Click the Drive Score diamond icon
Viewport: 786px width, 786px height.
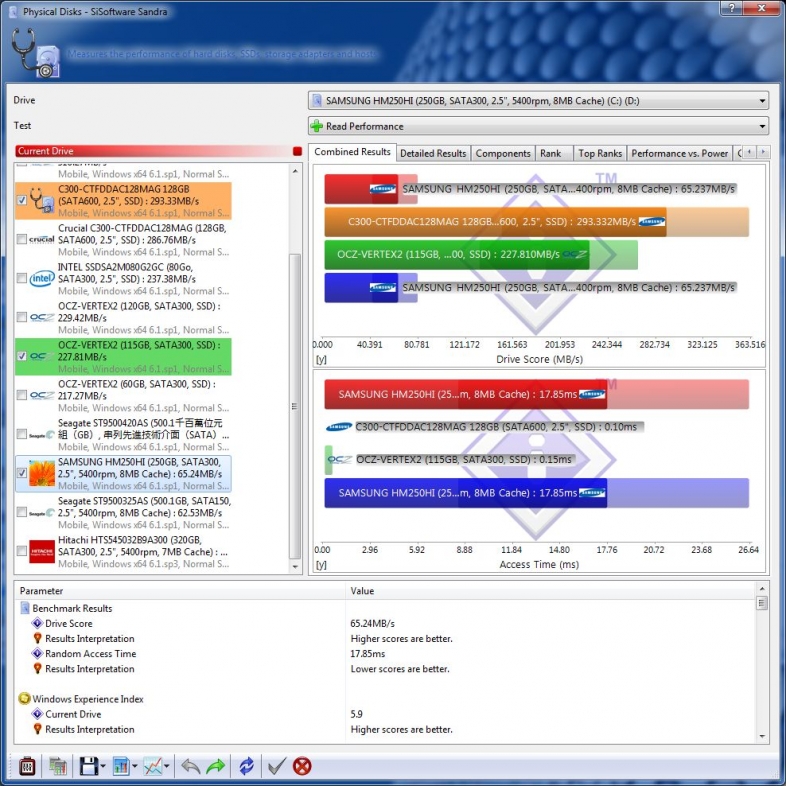pyautogui.click(x=37, y=623)
